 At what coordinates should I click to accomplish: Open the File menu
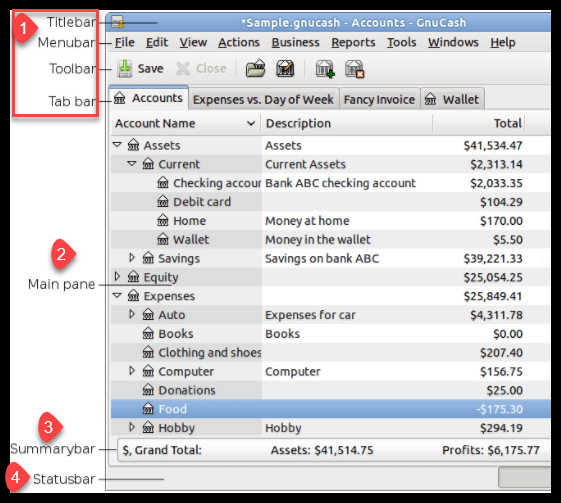pos(125,42)
